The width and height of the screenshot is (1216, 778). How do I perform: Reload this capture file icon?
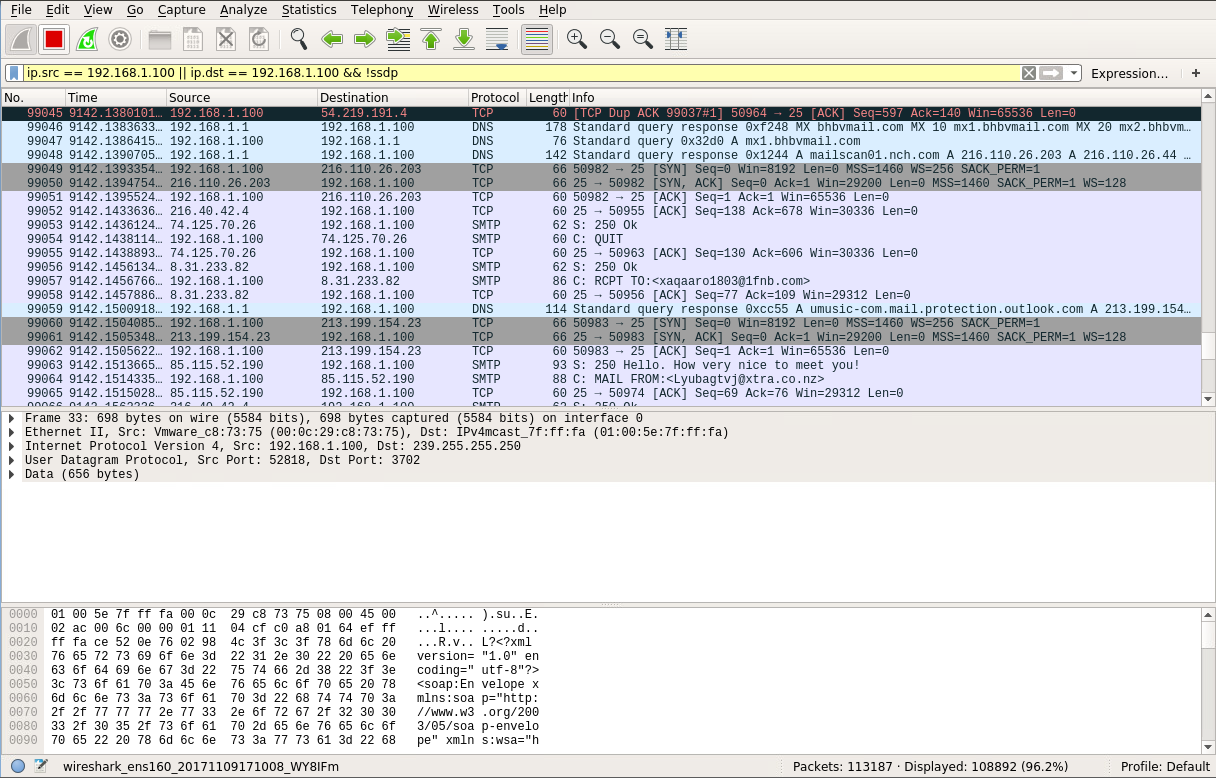pyautogui.click(x=259, y=39)
